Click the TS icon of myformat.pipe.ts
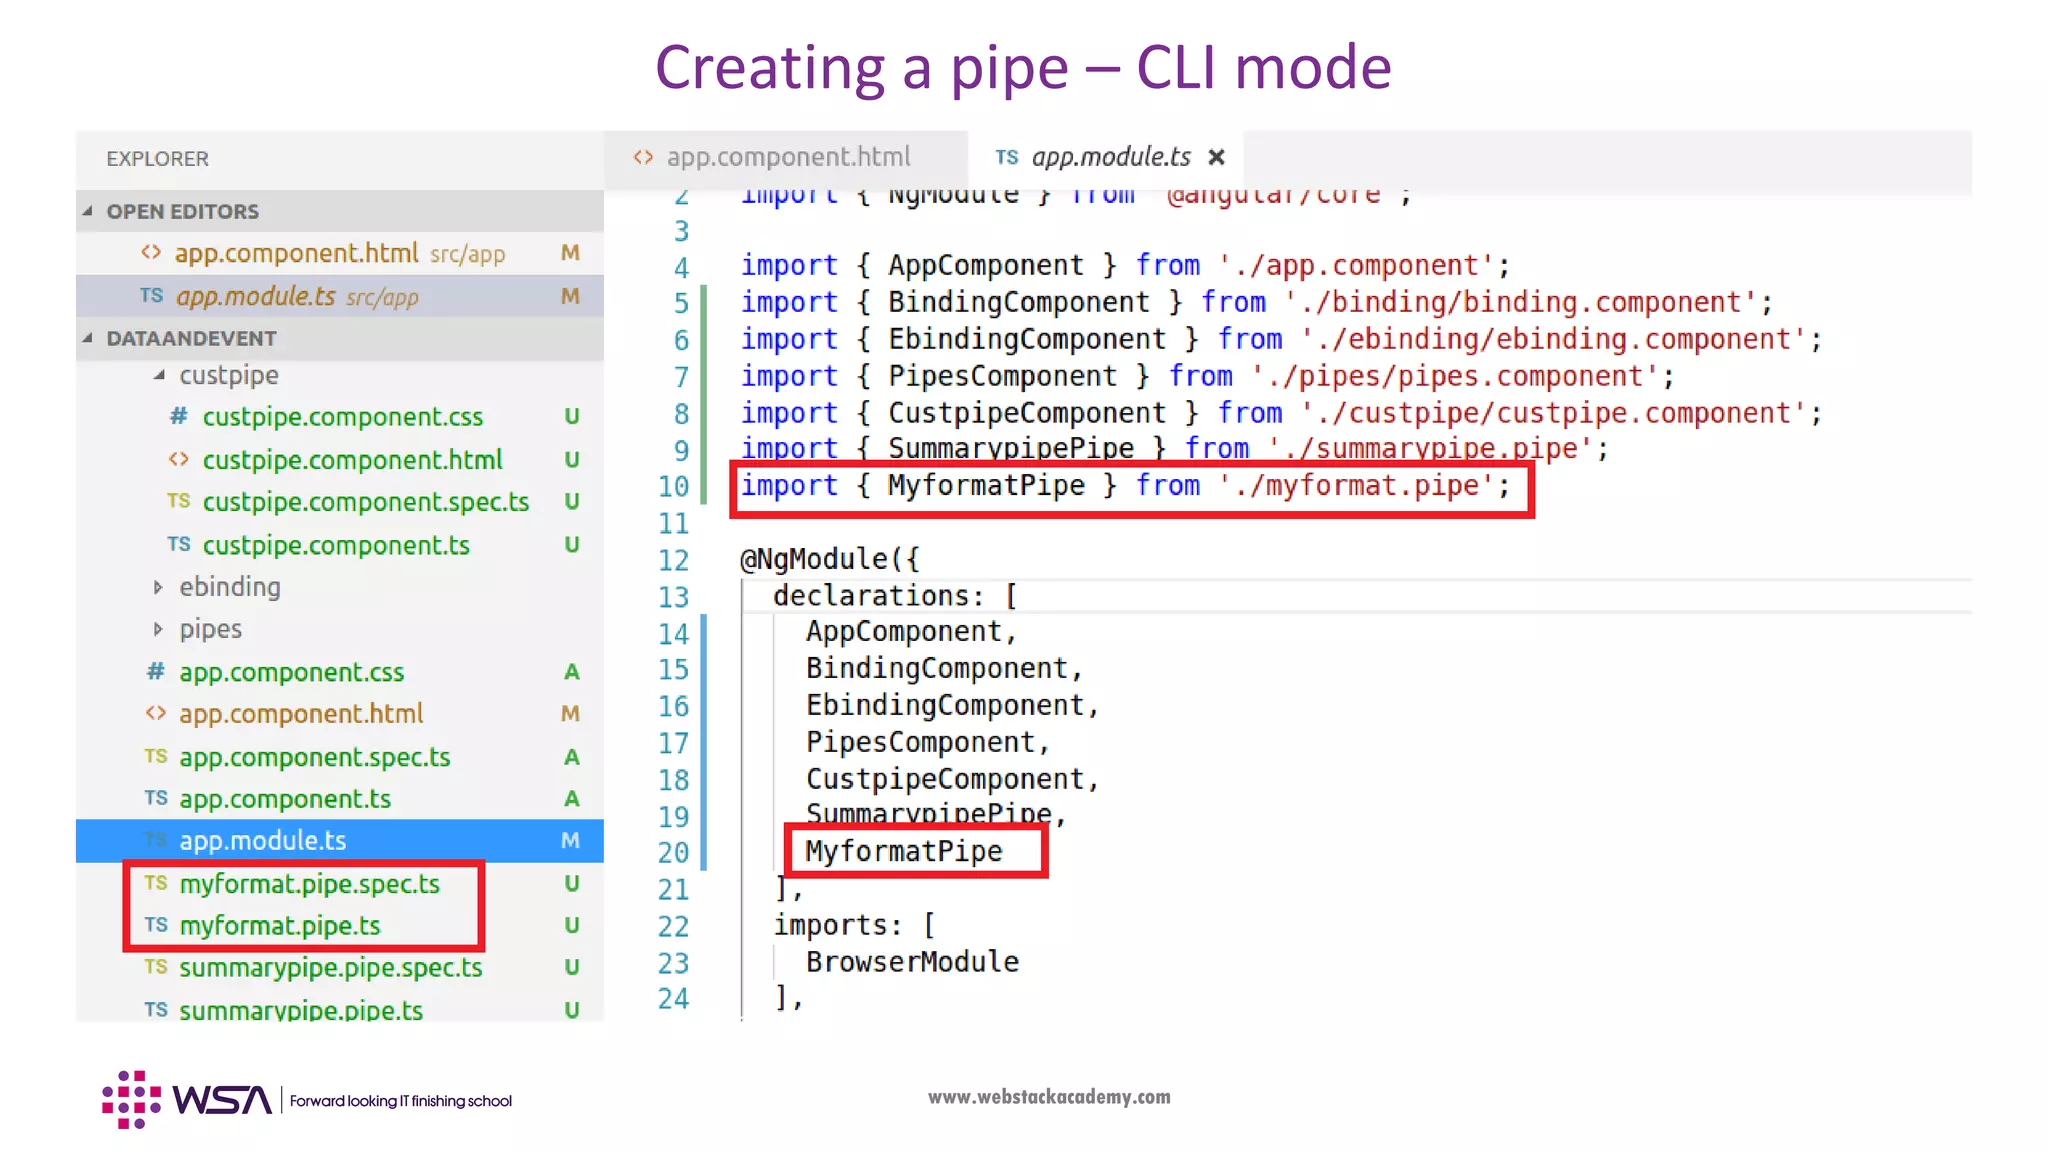 tap(155, 924)
